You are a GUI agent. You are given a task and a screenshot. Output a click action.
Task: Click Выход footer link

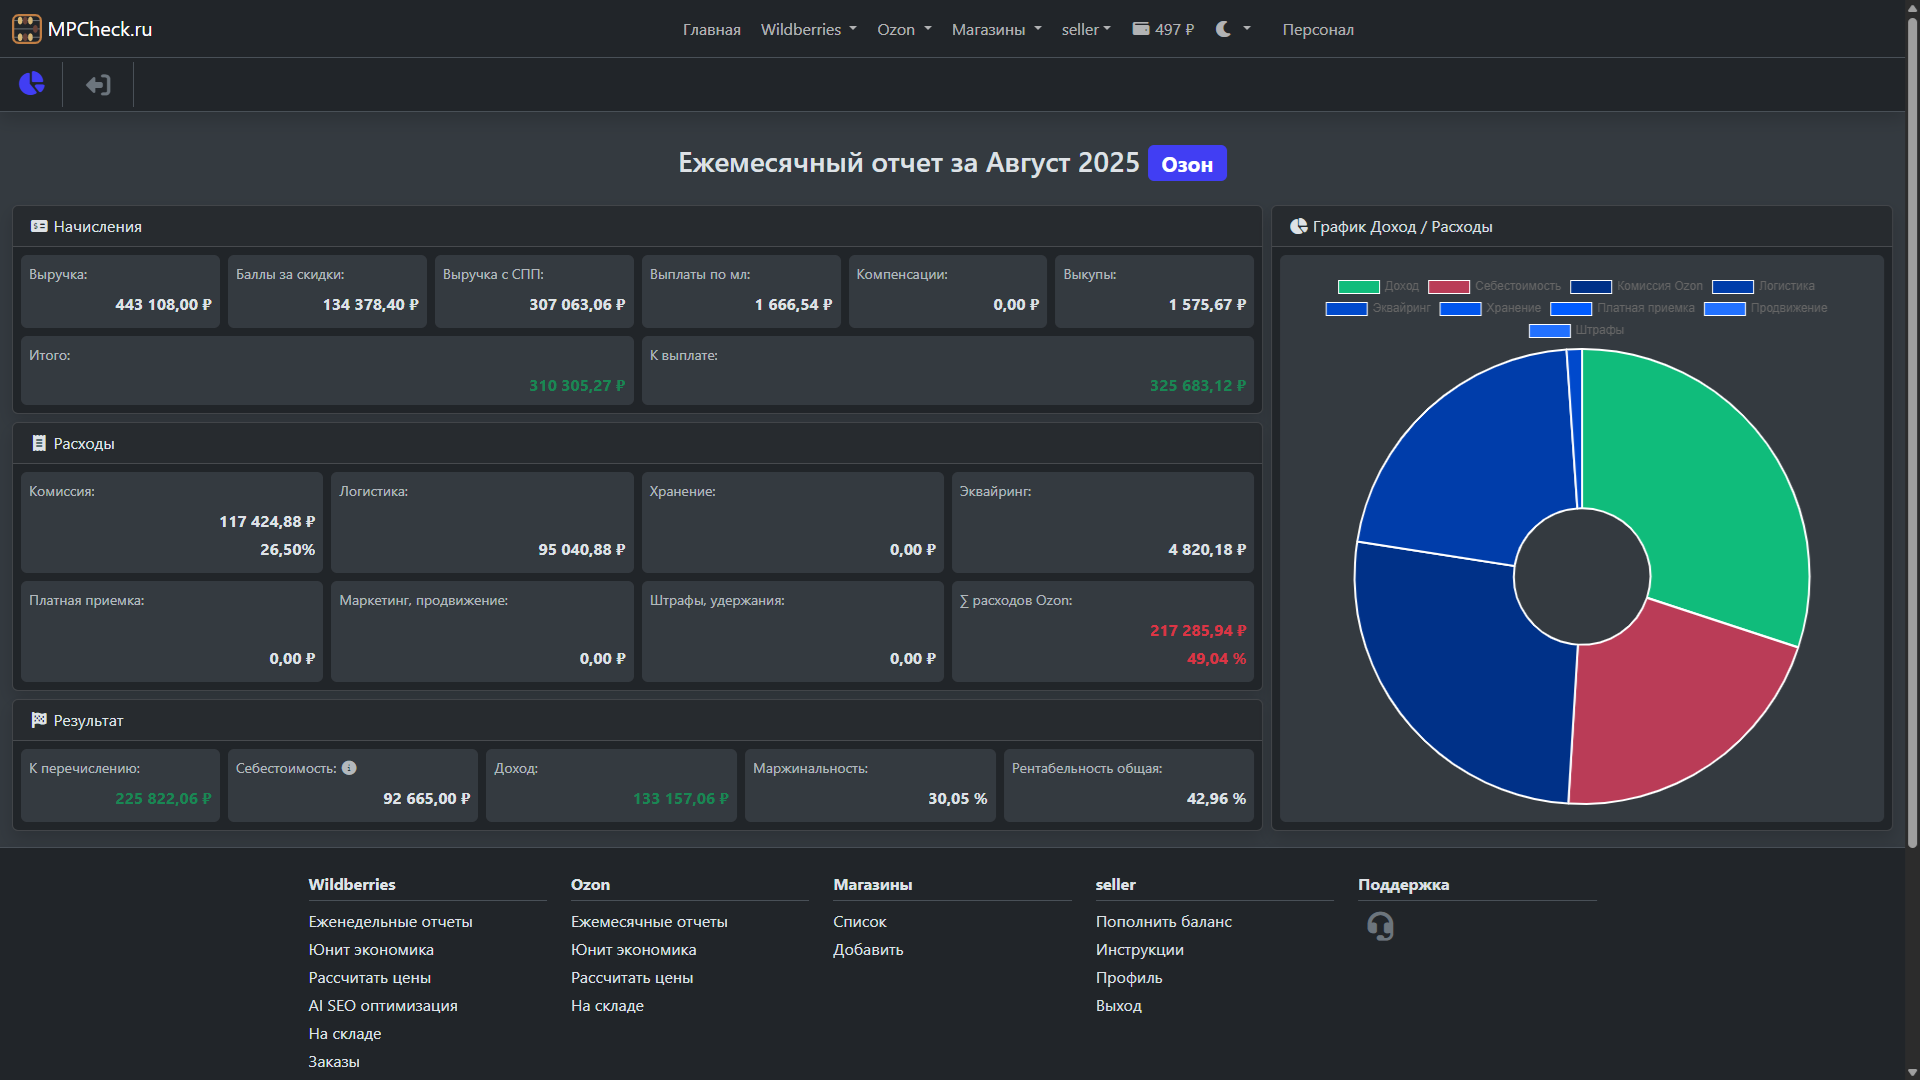pyautogui.click(x=1118, y=1005)
